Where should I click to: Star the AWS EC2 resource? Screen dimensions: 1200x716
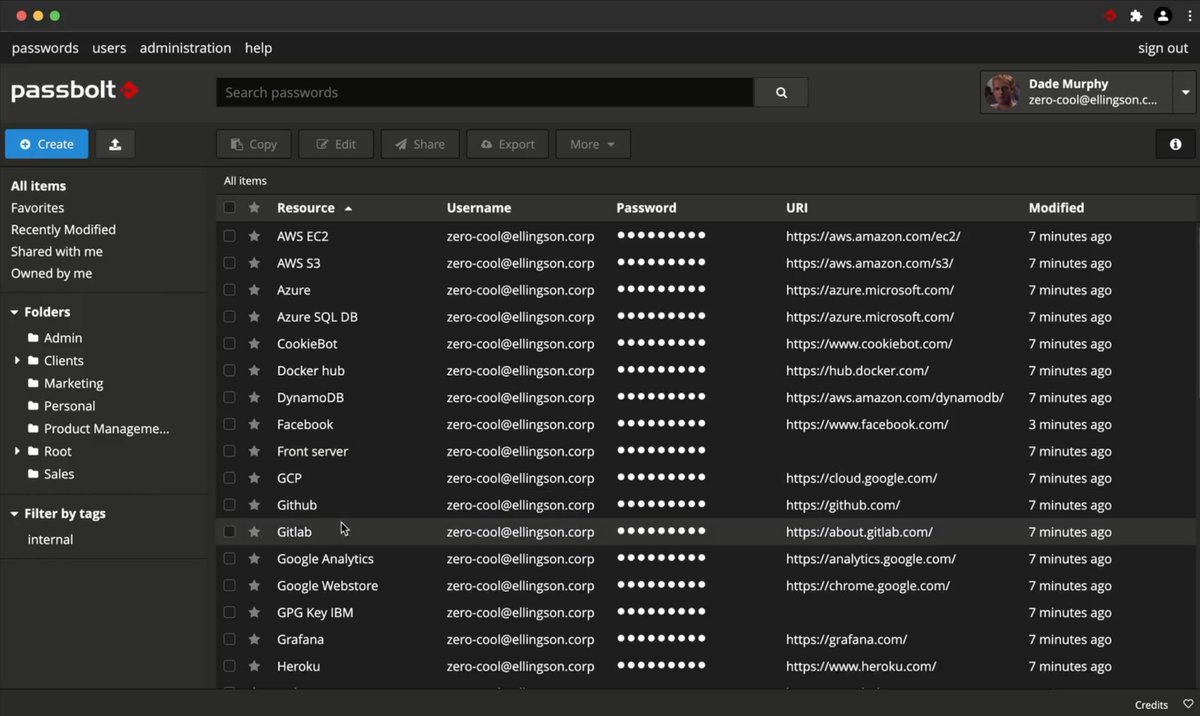(254, 236)
